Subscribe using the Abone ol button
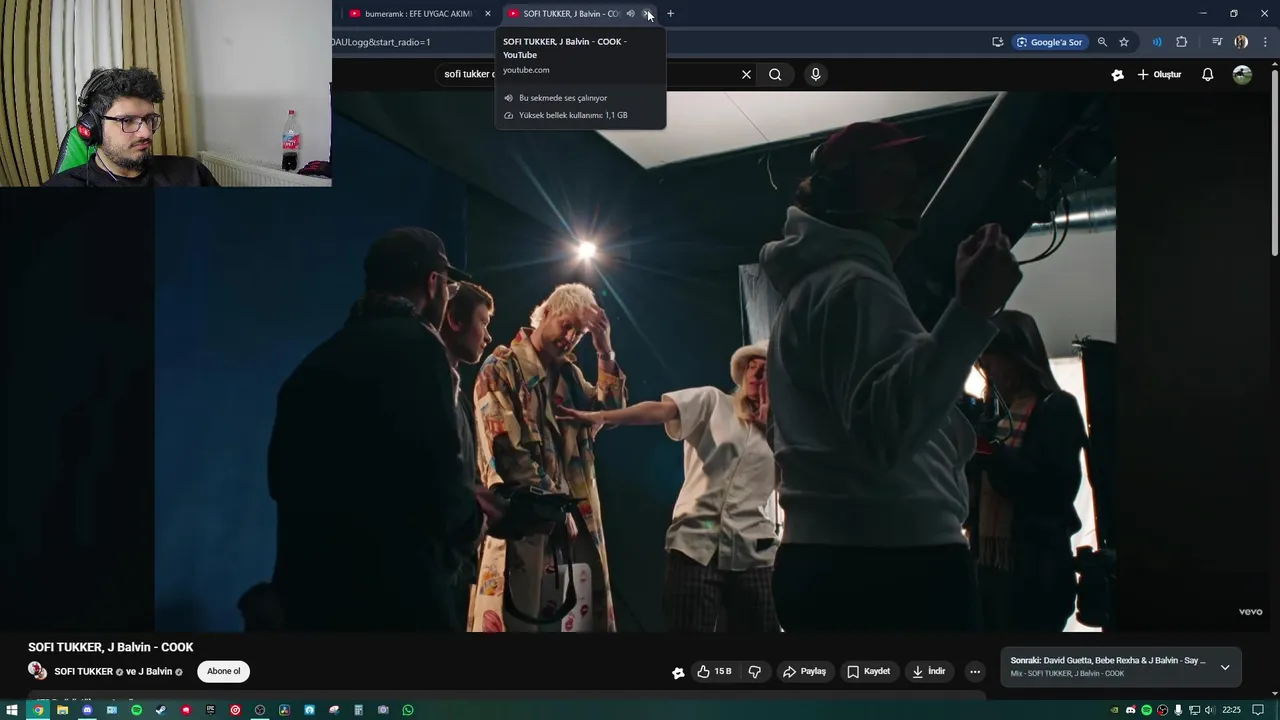This screenshot has height=720, width=1280. (x=224, y=671)
